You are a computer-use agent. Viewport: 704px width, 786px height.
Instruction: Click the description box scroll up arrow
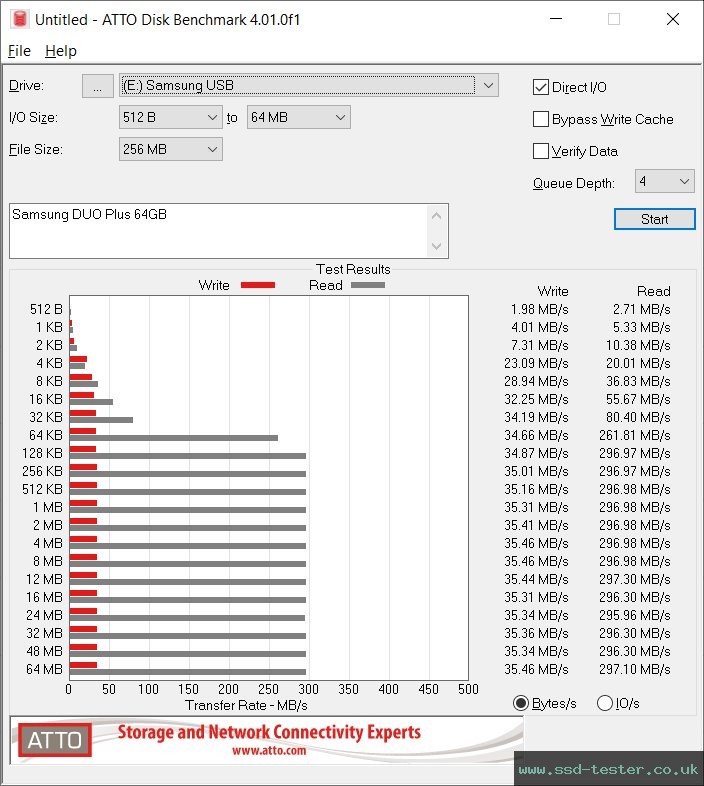coord(437,216)
